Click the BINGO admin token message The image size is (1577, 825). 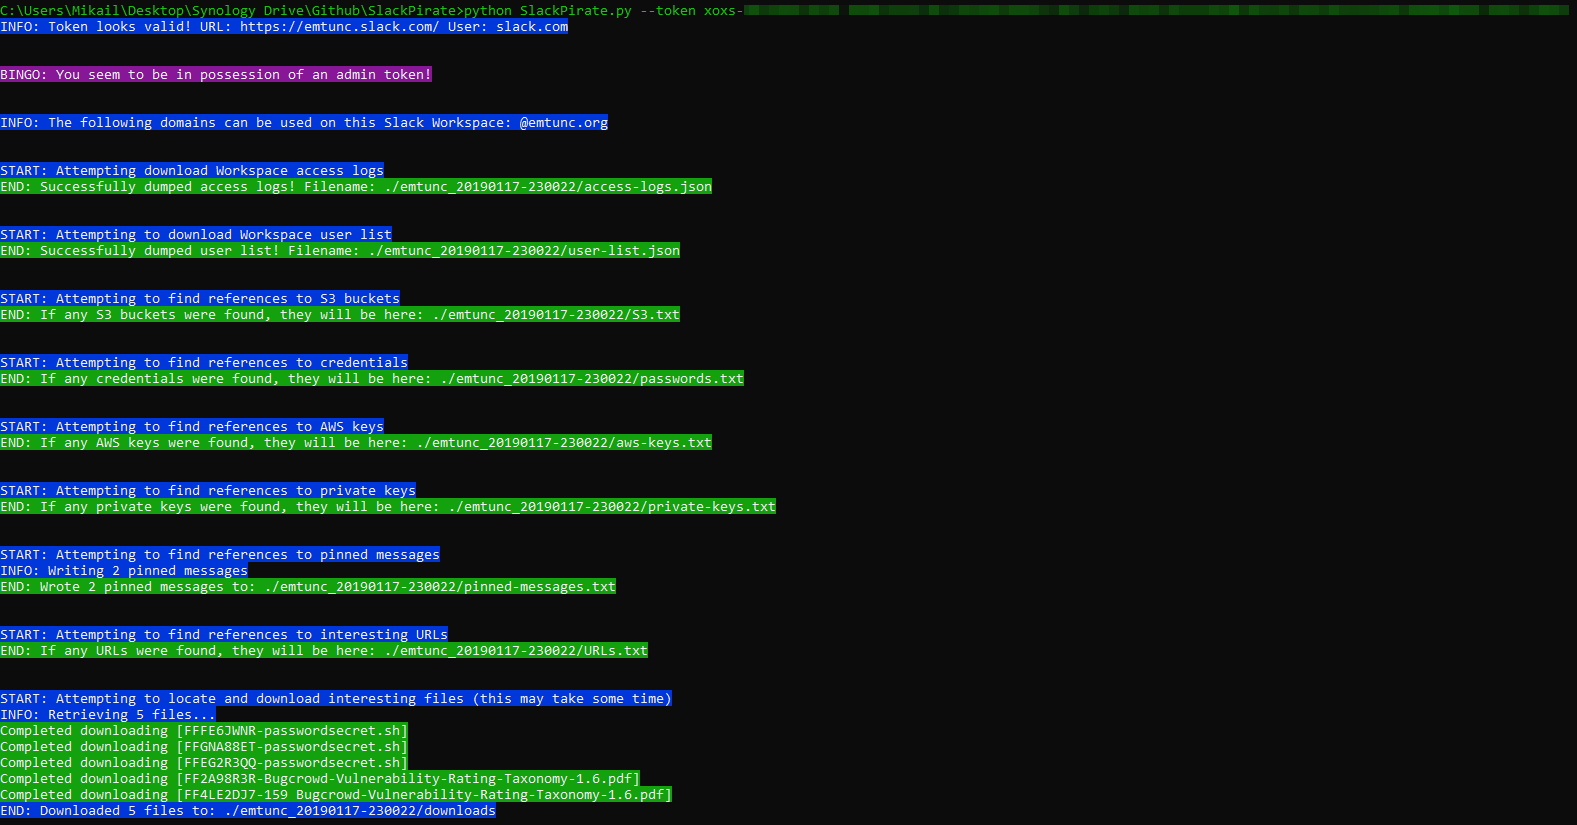(x=216, y=75)
